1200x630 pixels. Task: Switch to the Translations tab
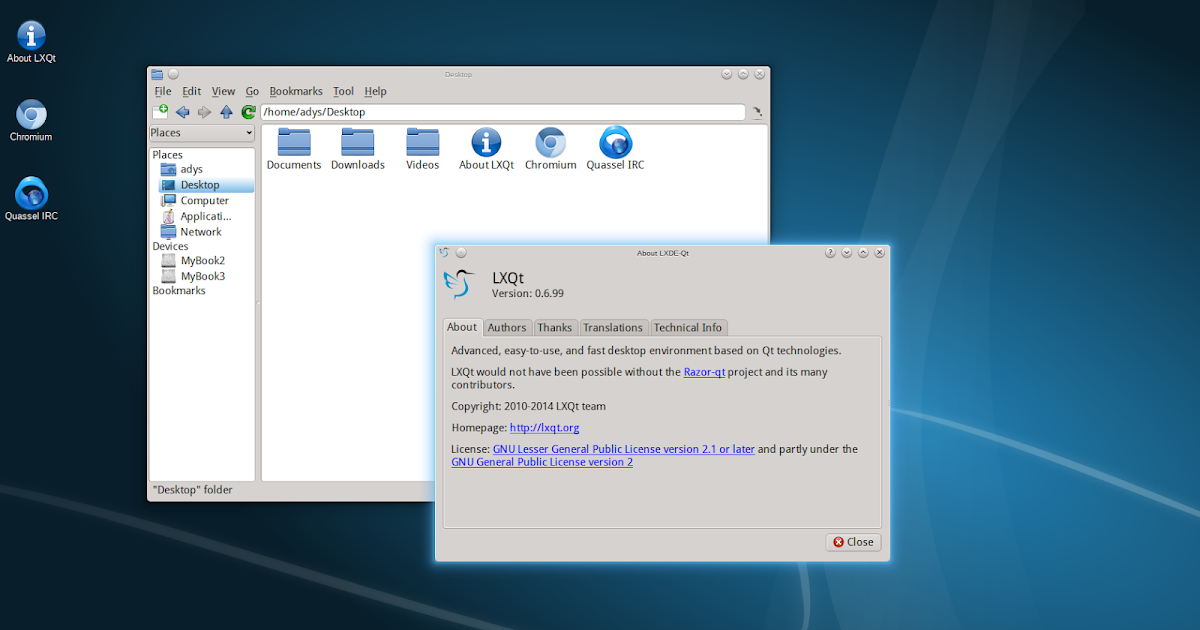613,328
